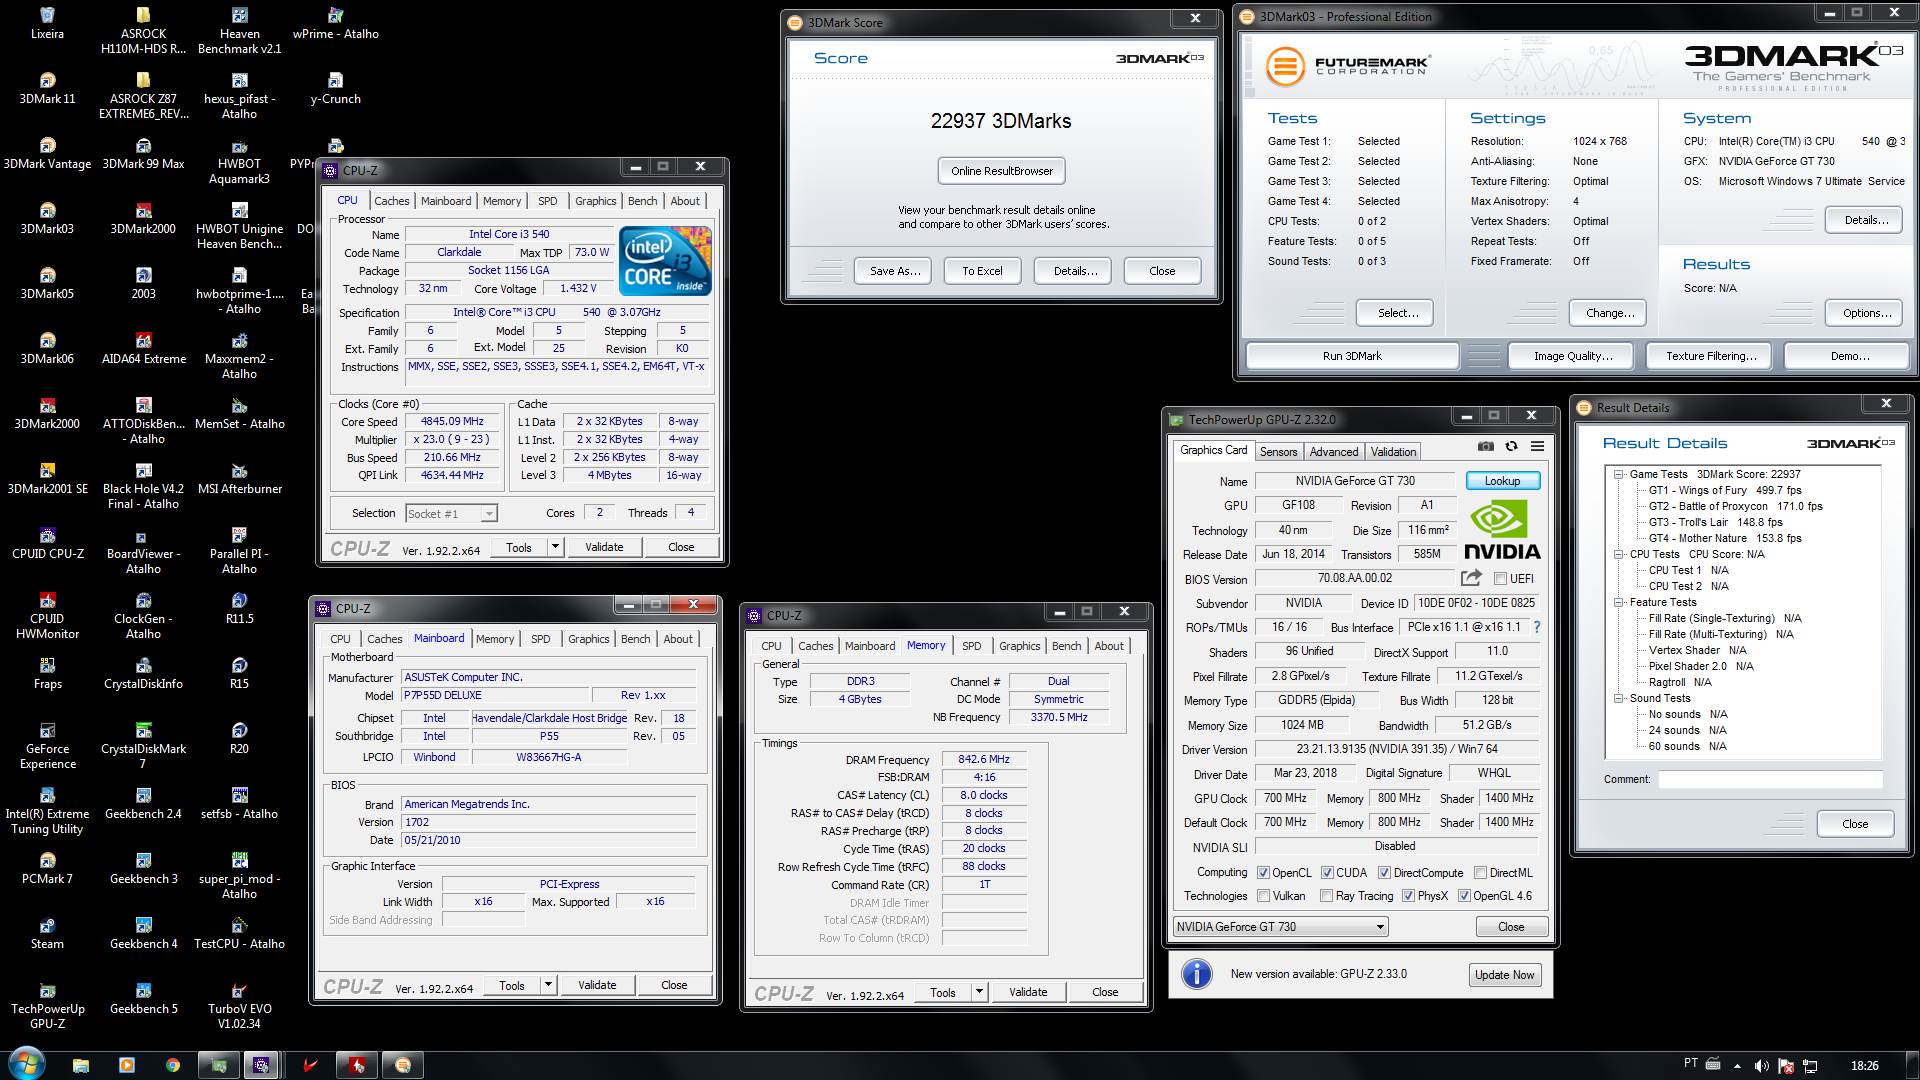Click the GPU-Z refresh icon
The width and height of the screenshot is (1920, 1080).
(1512, 446)
